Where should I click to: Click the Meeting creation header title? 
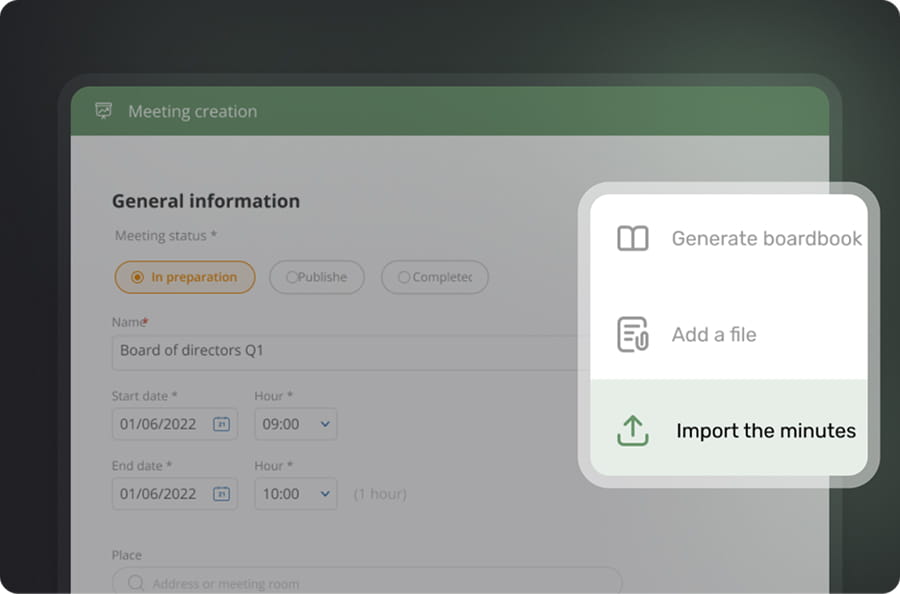pos(192,111)
